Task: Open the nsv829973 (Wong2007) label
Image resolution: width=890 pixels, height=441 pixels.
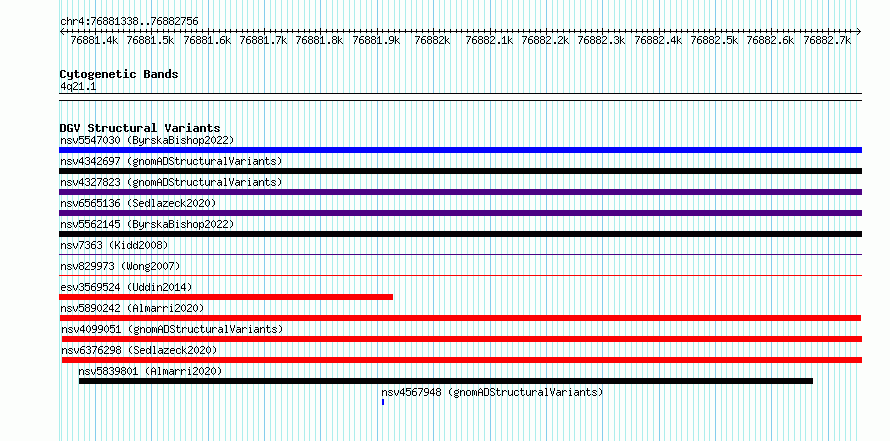Action: pos(120,266)
